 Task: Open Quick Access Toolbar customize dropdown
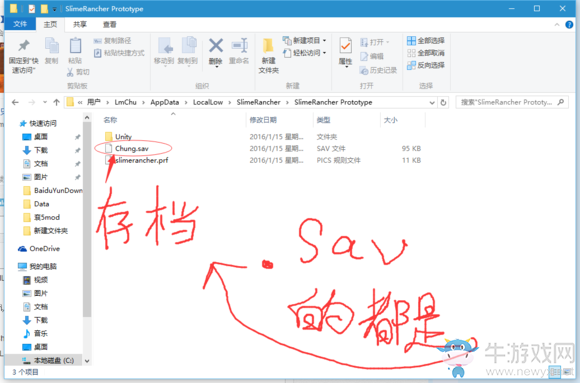[54, 9]
